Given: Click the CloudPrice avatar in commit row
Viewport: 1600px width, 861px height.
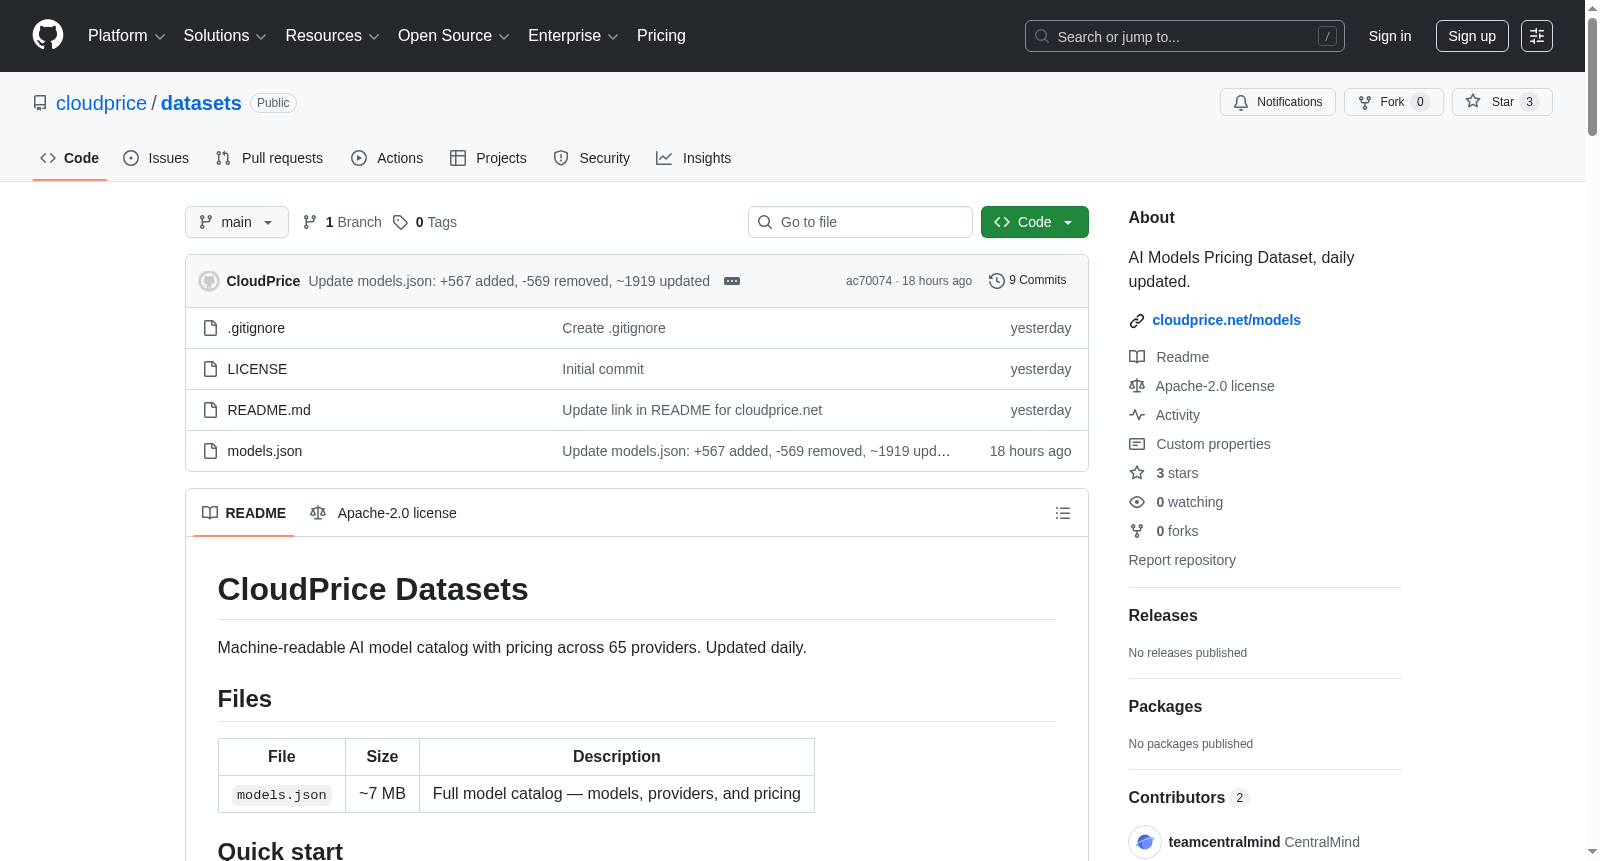Looking at the screenshot, I should [209, 281].
